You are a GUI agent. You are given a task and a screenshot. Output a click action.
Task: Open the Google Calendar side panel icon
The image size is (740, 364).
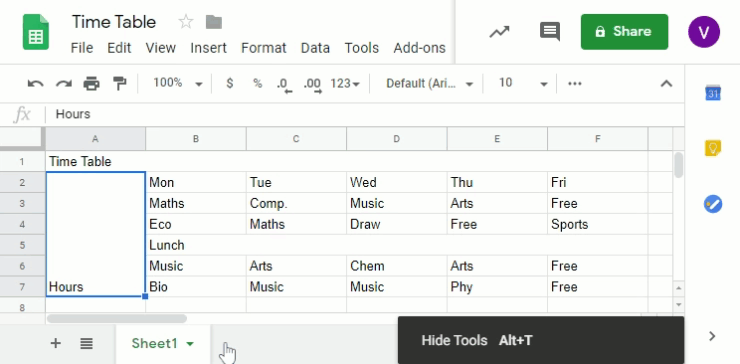(713, 93)
